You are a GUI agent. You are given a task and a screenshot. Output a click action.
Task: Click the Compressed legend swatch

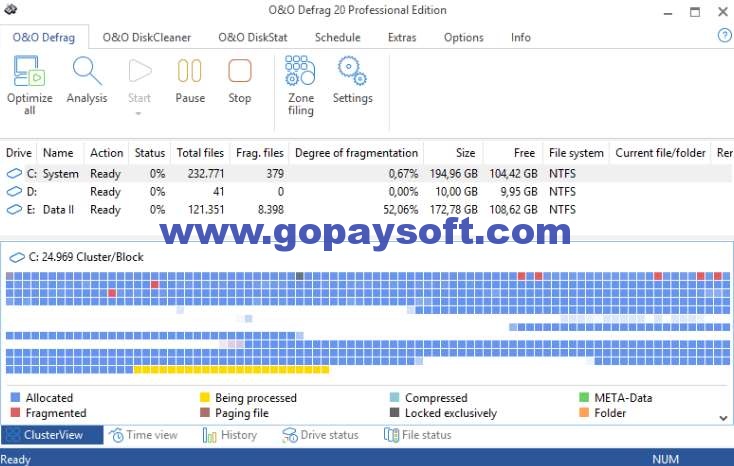click(395, 398)
